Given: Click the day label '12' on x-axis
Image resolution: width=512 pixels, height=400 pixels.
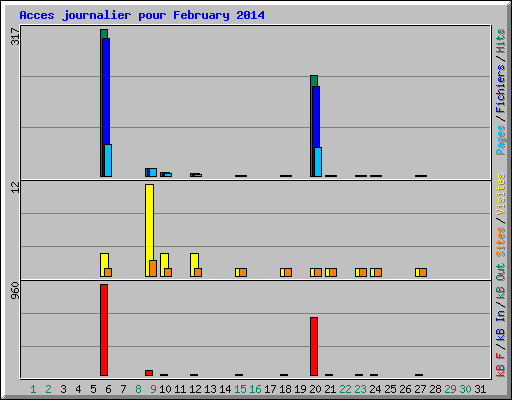Looking at the screenshot, I should click(x=195, y=389).
